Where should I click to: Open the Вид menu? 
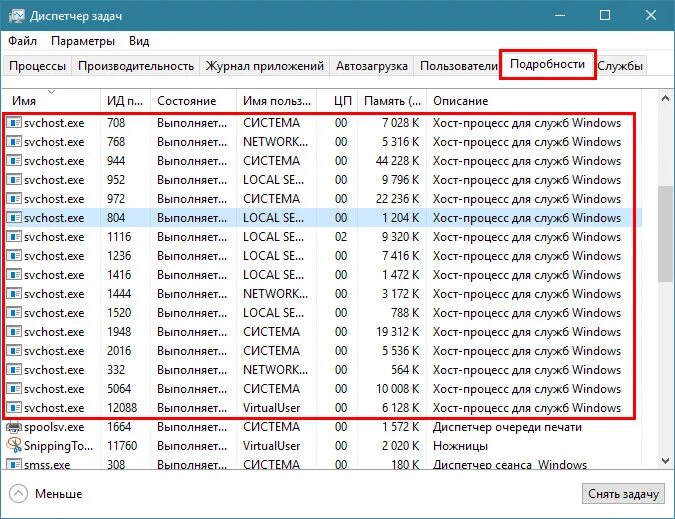139,41
